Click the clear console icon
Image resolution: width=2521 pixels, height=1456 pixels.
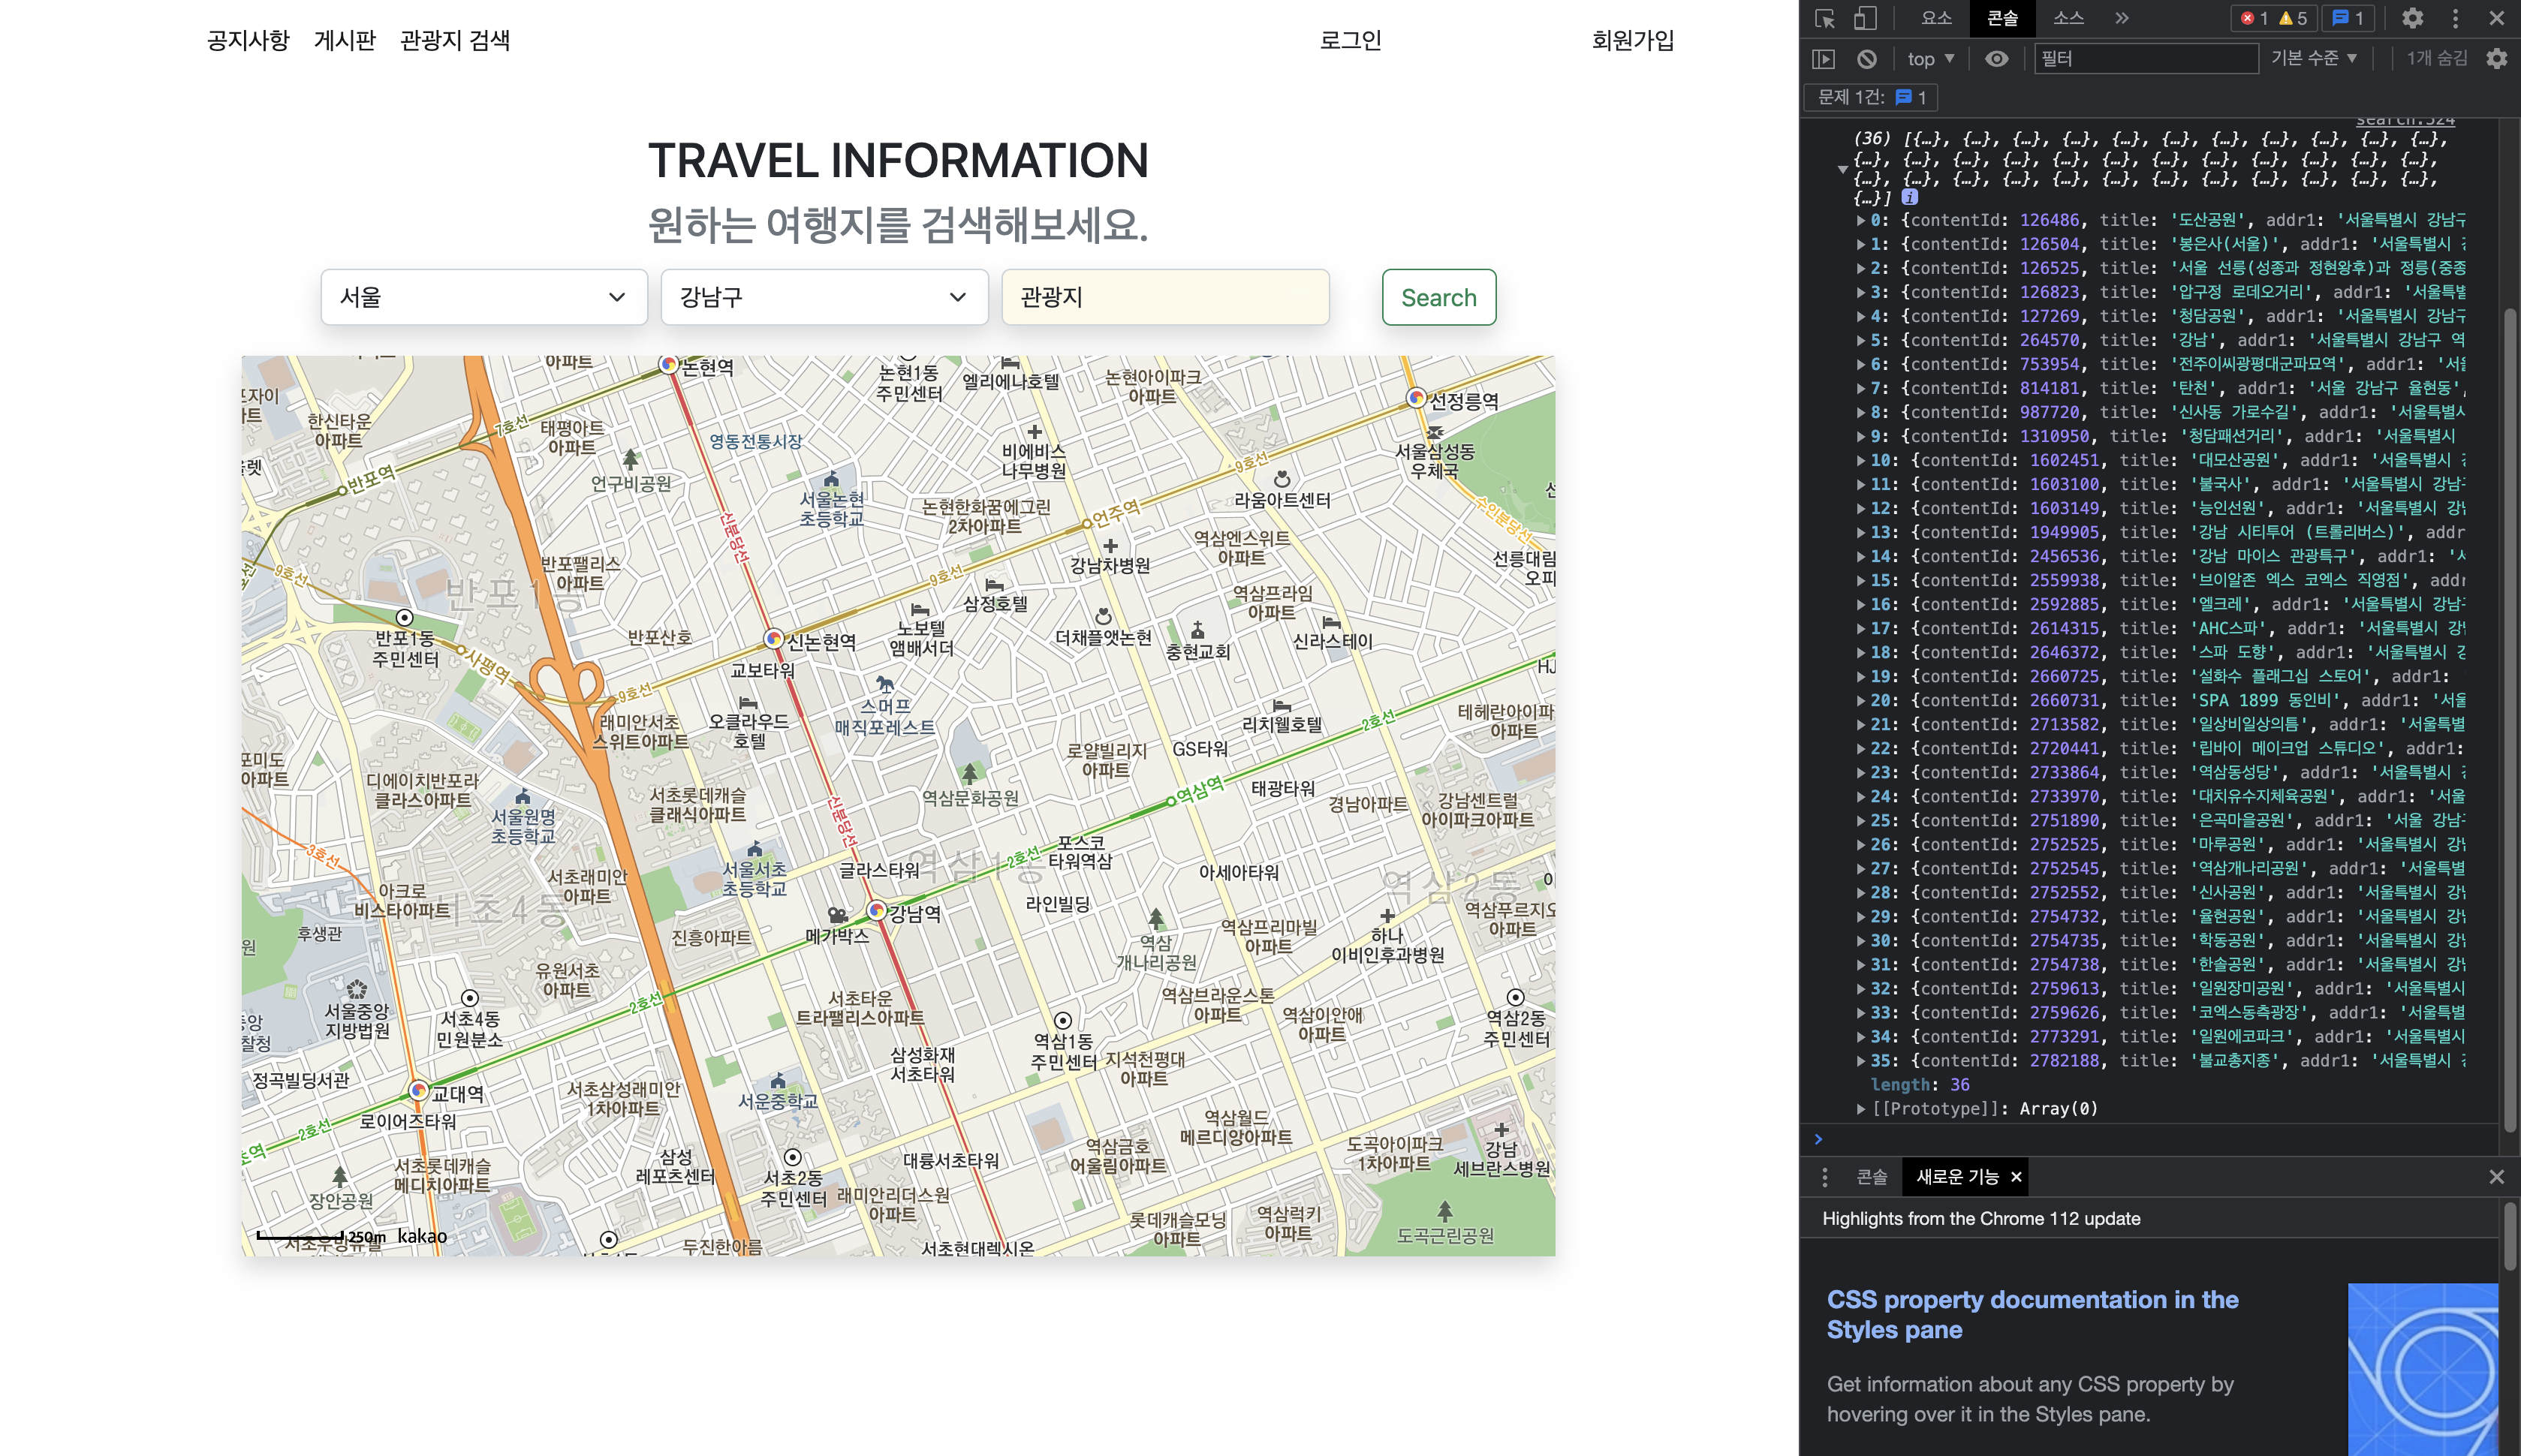[1867, 59]
